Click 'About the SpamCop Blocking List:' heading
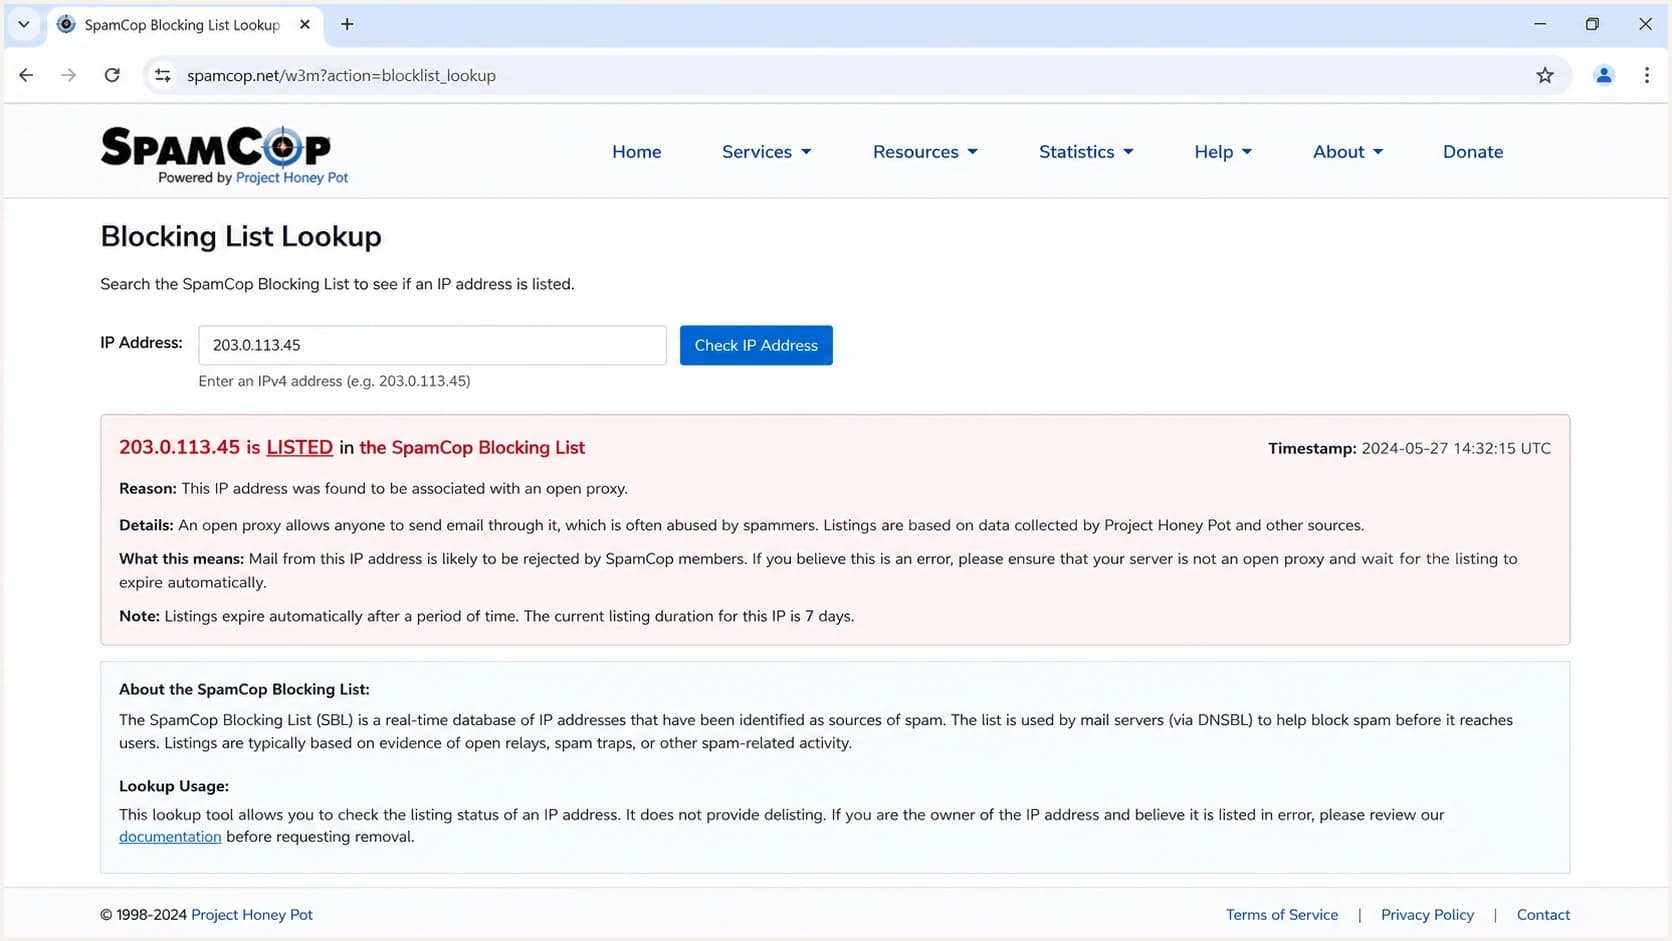 pyautogui.click(x=244, y=690)
